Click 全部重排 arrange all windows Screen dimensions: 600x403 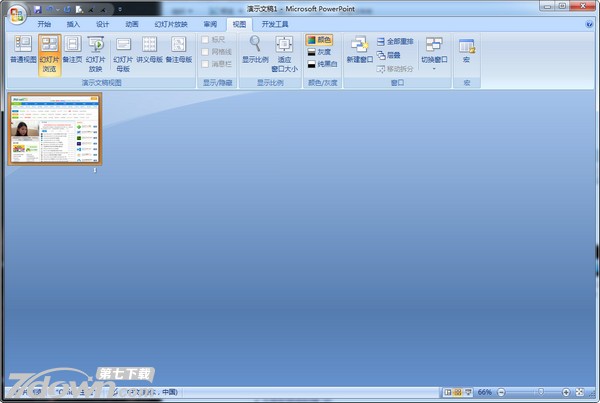coord(395,41)
